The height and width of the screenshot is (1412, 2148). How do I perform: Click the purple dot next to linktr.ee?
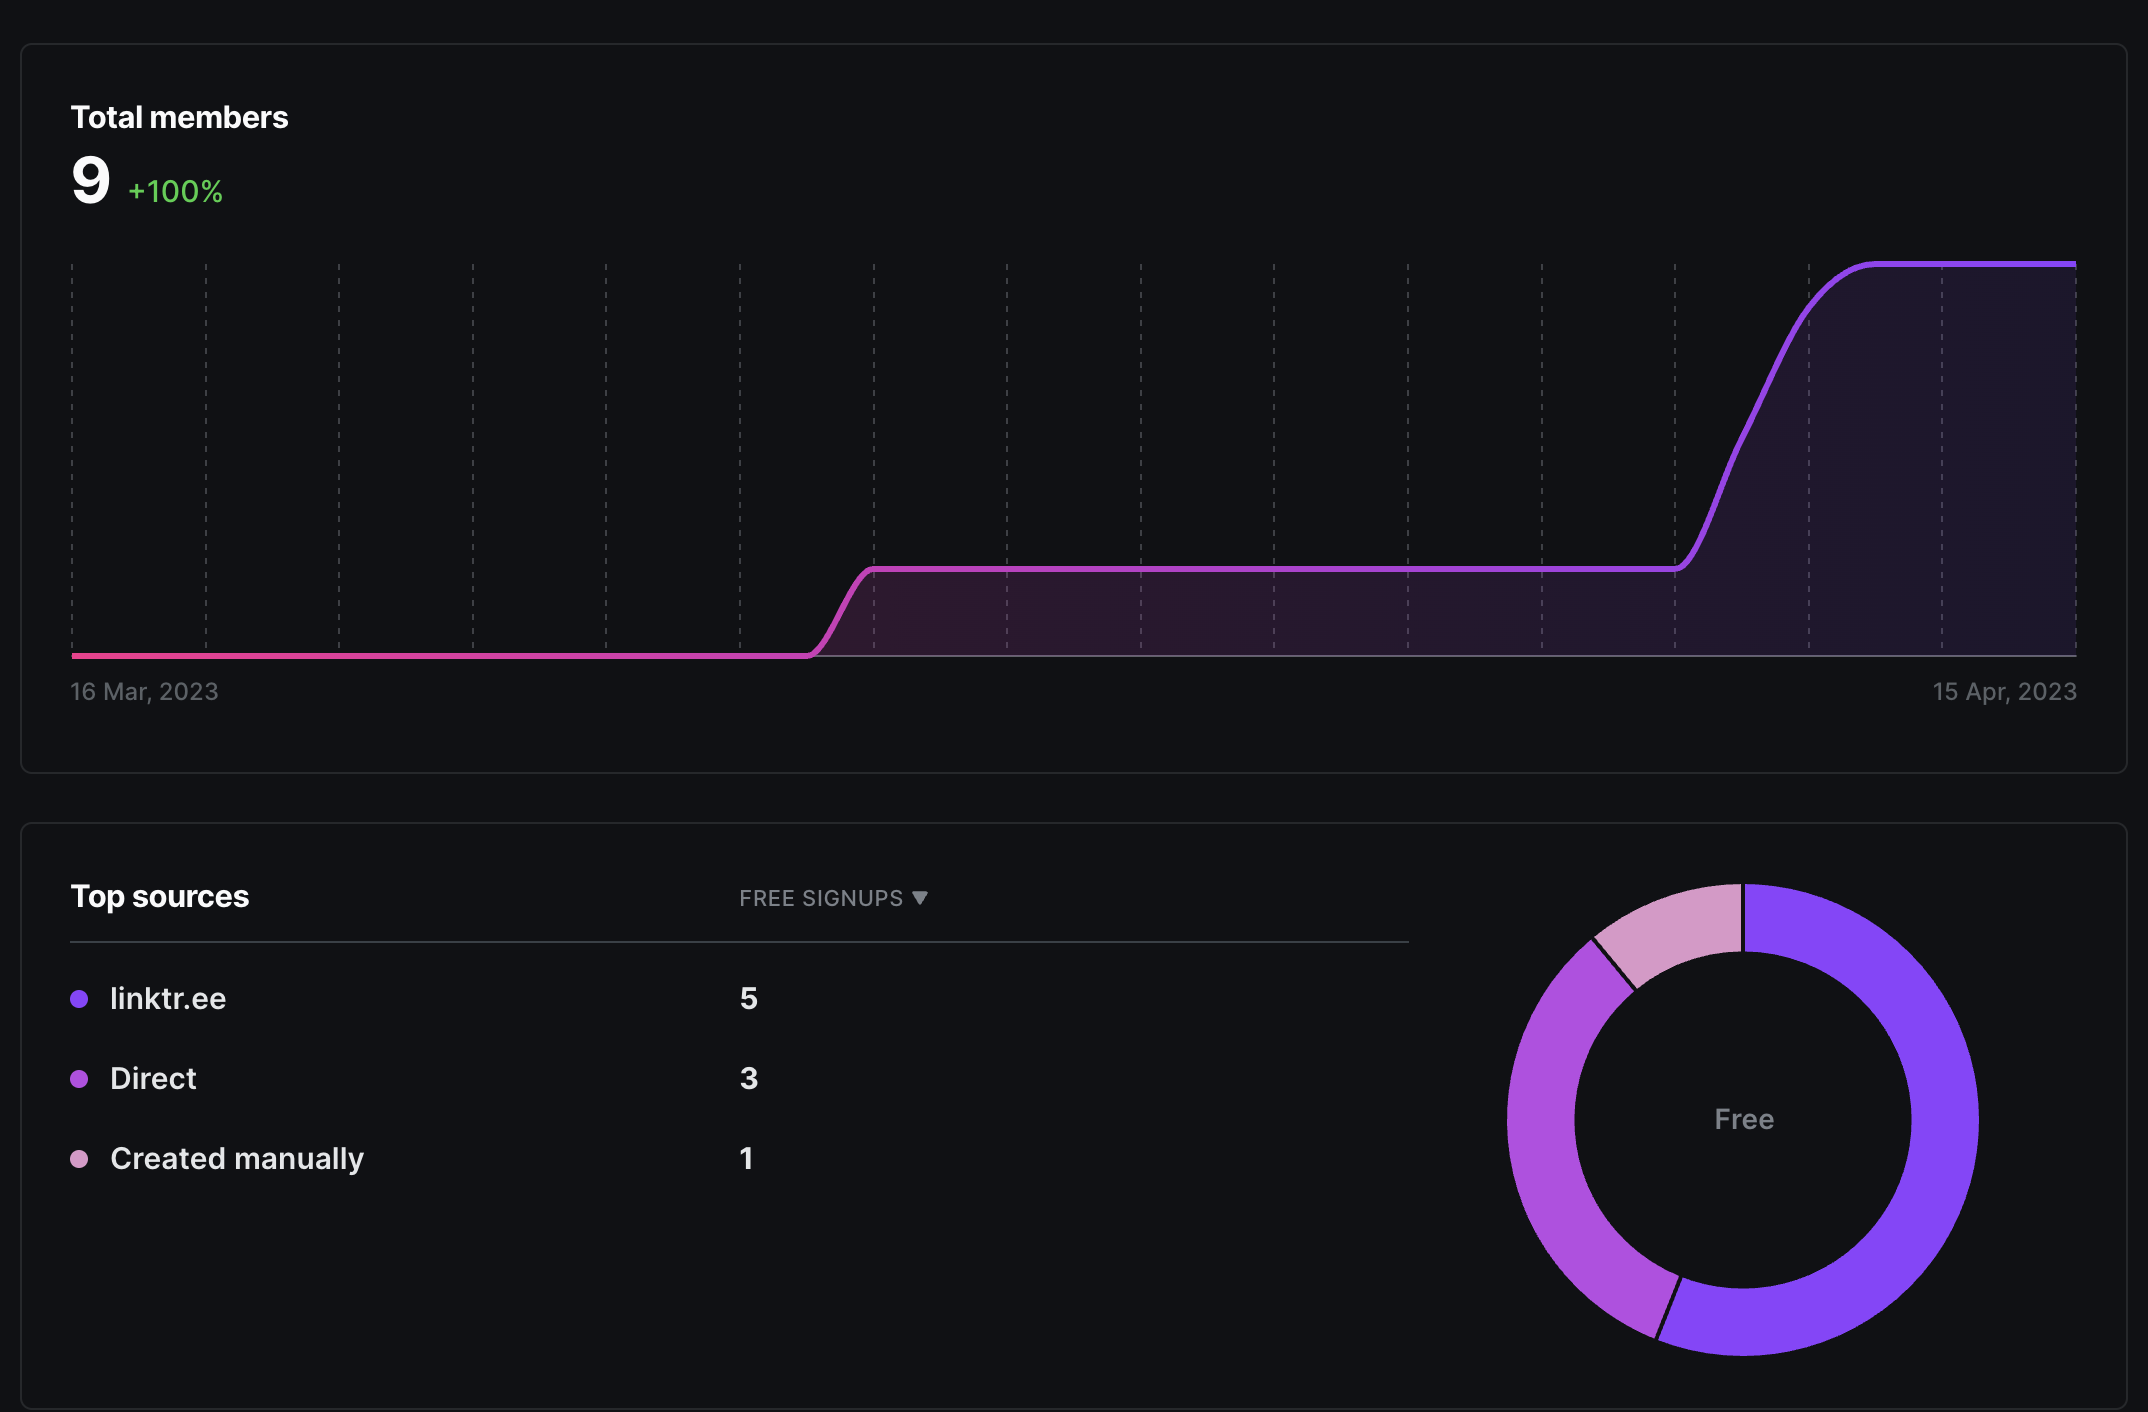tap(79, 999)
